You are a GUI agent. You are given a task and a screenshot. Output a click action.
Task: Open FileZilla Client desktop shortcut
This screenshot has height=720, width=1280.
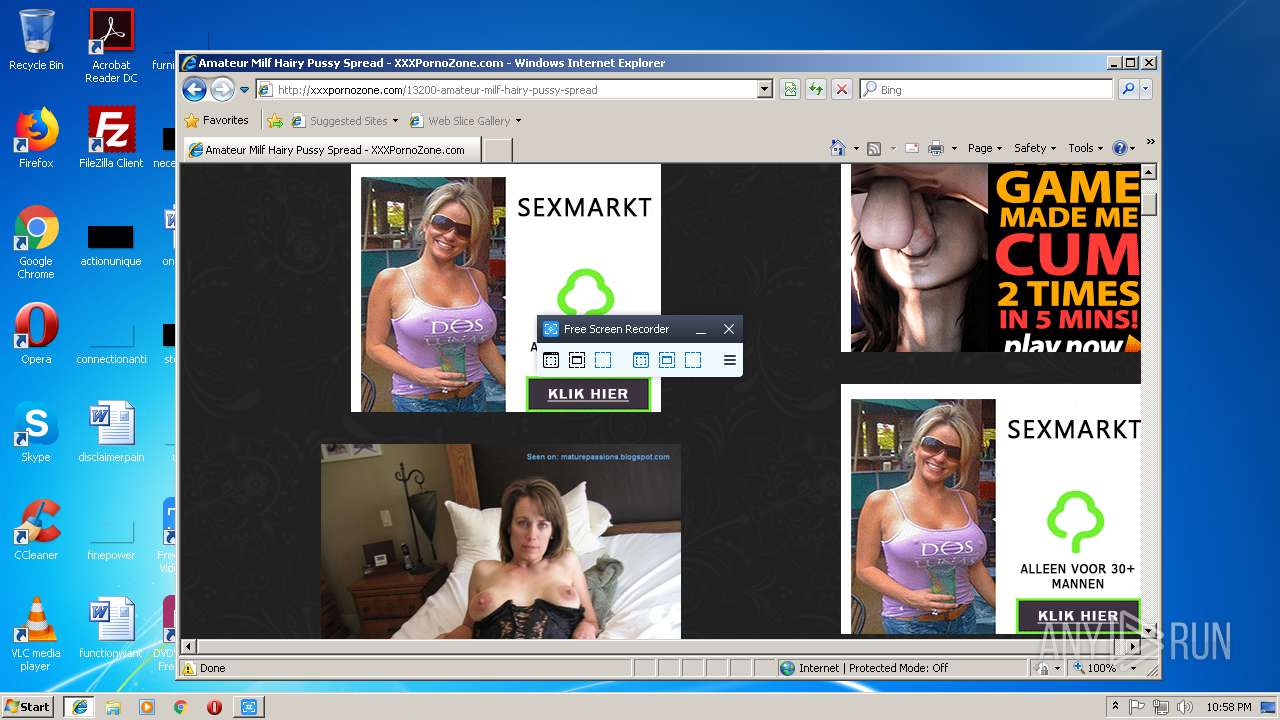[111, 138]
